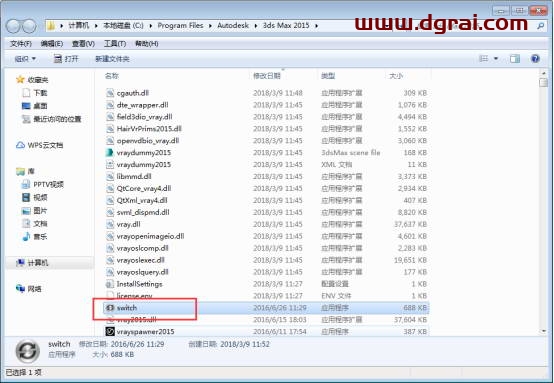Click the Back navigation arrow button
This screenshot has height=383, width=554.
click(x=13, y=26)
